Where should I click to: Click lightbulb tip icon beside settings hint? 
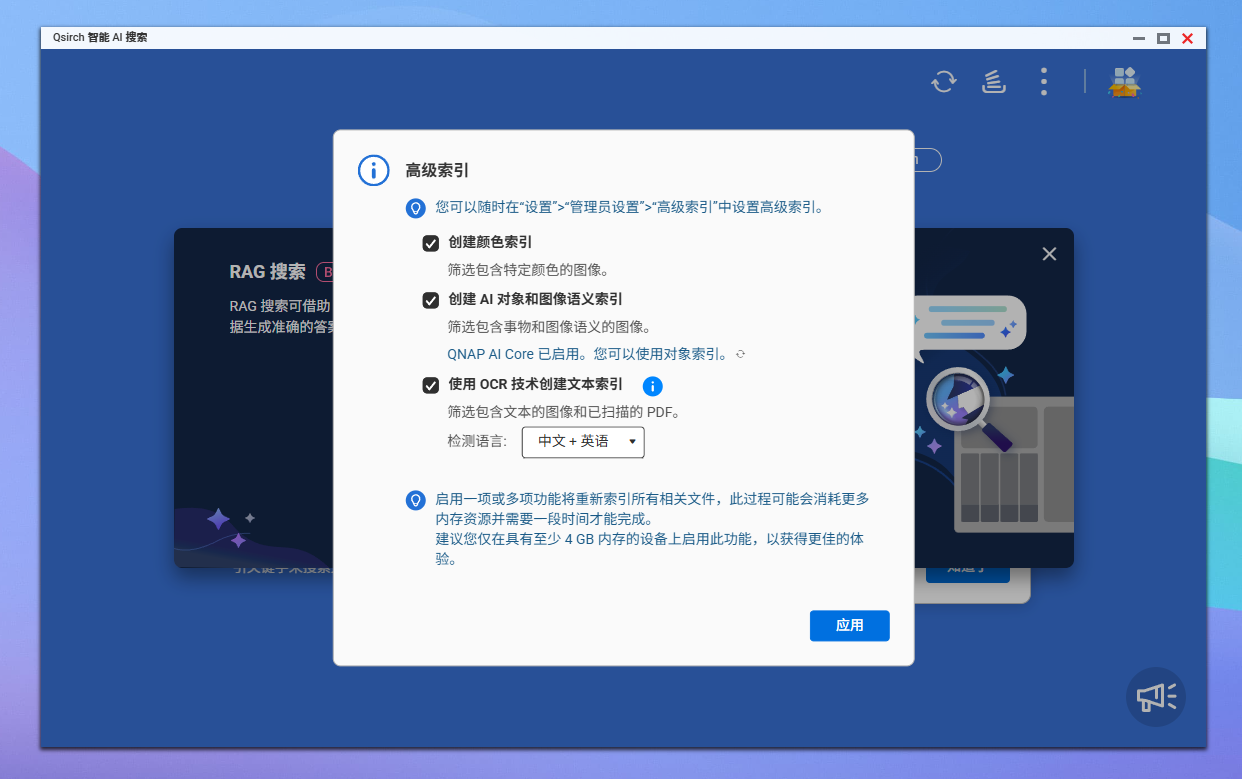[x=415, y=208]
